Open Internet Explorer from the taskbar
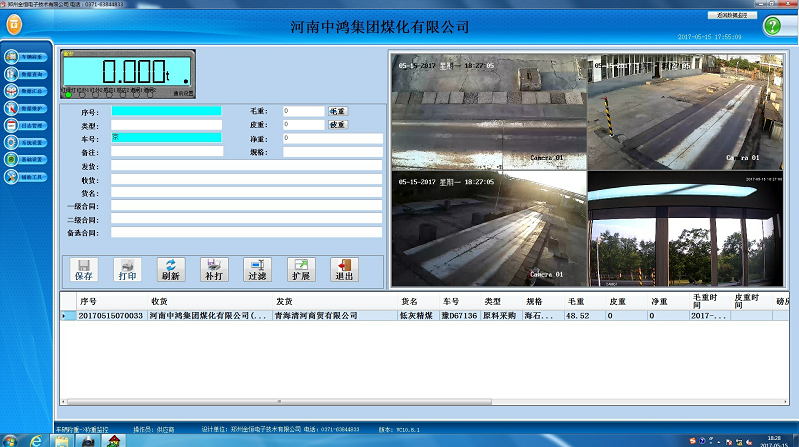 click(36, 440)
